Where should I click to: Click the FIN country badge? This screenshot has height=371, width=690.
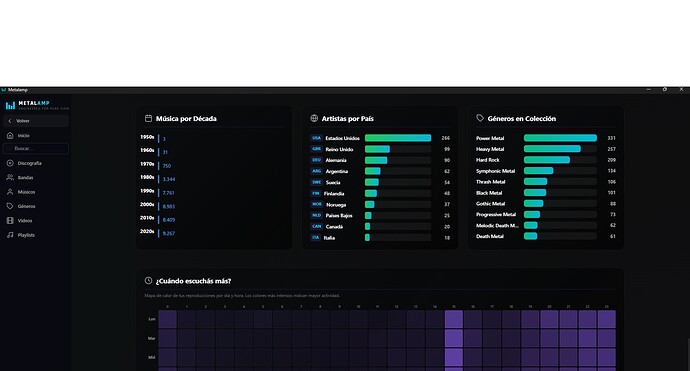click(x=316, y=193)
